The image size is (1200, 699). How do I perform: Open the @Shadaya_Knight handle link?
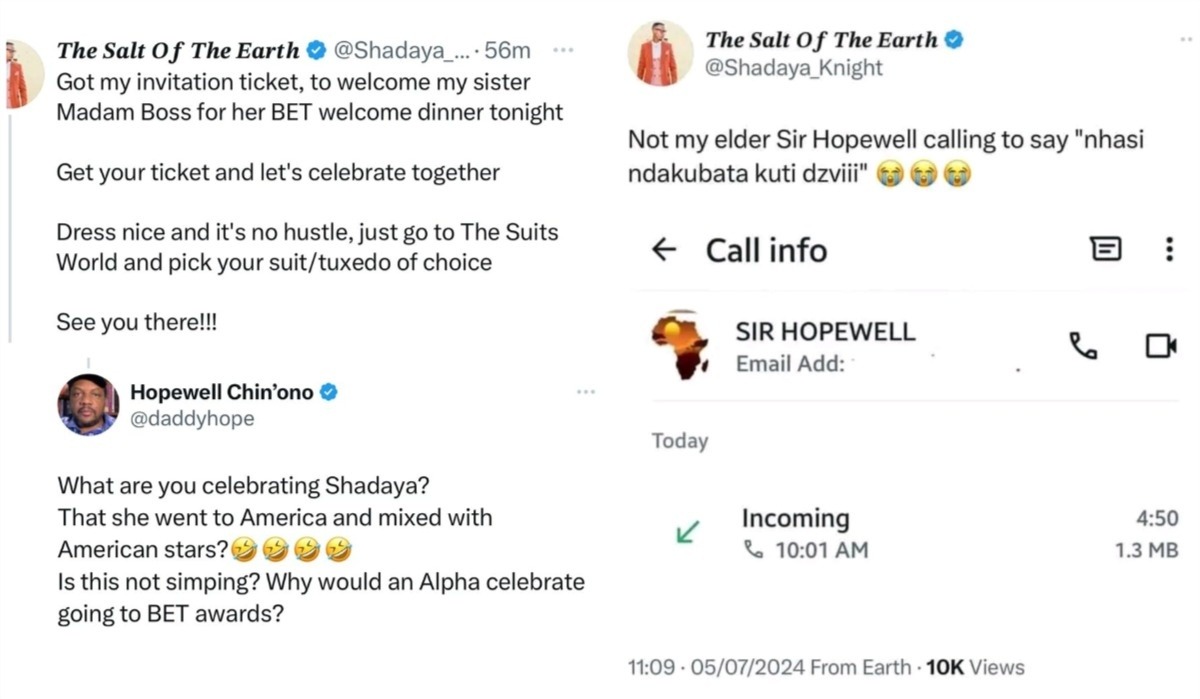794,67
